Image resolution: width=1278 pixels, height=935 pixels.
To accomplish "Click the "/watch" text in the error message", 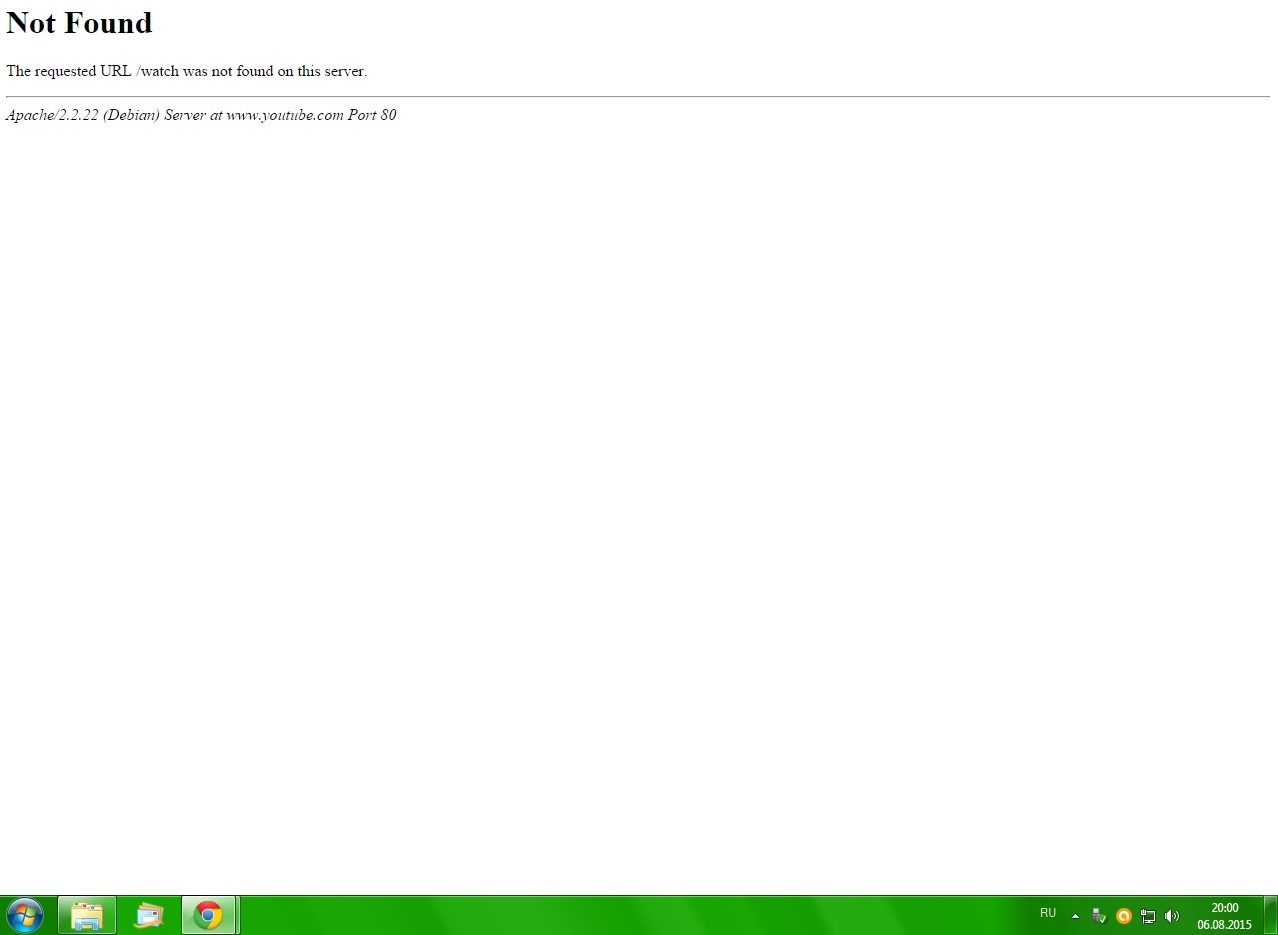I will (x=156, y=71).
